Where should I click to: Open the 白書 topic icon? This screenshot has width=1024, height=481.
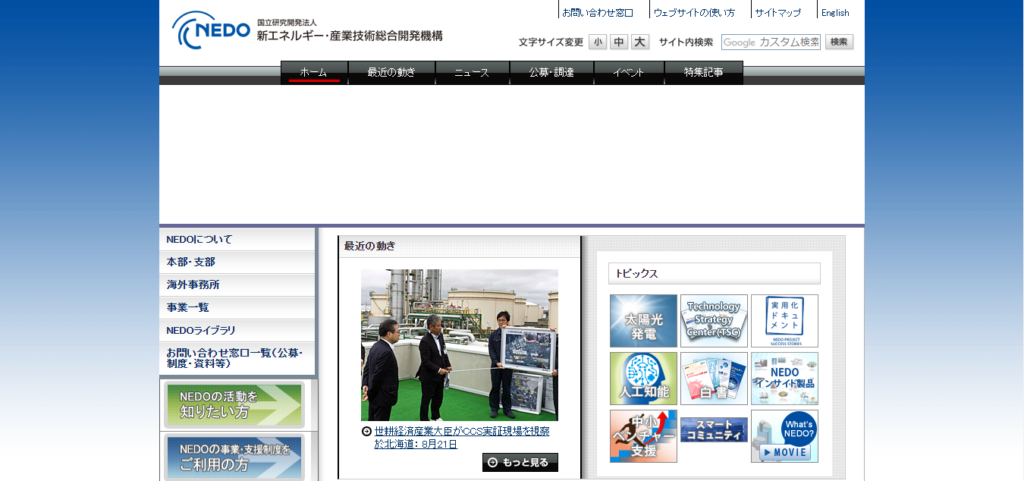[714, 379]
